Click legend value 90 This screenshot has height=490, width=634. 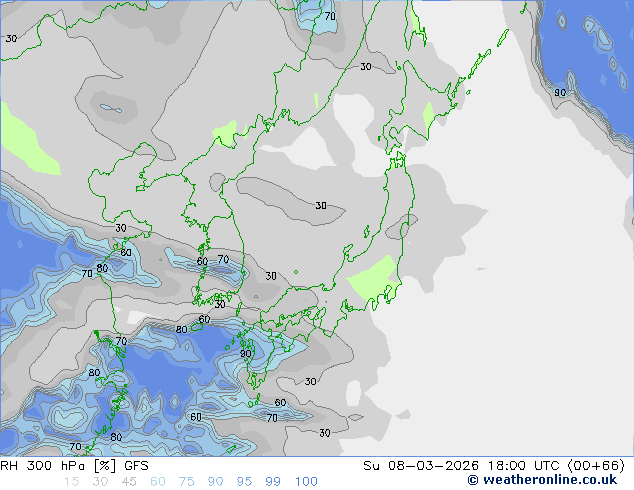tap(216, 482)
